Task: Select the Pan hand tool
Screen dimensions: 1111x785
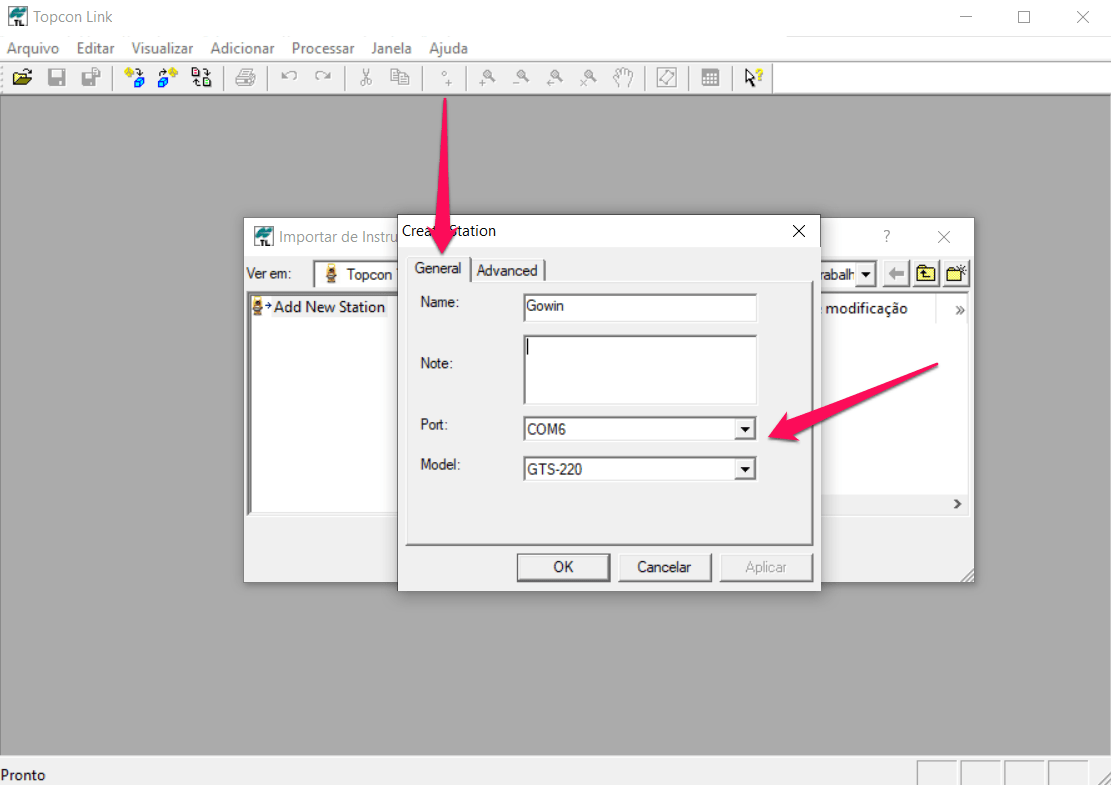Action: click(623, 77)
